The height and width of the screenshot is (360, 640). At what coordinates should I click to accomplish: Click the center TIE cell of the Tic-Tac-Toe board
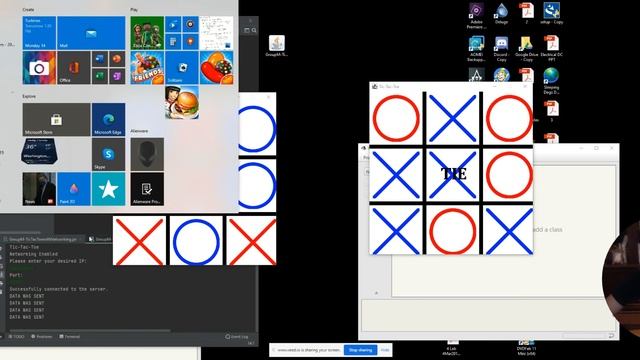click(x=453, y=174)
